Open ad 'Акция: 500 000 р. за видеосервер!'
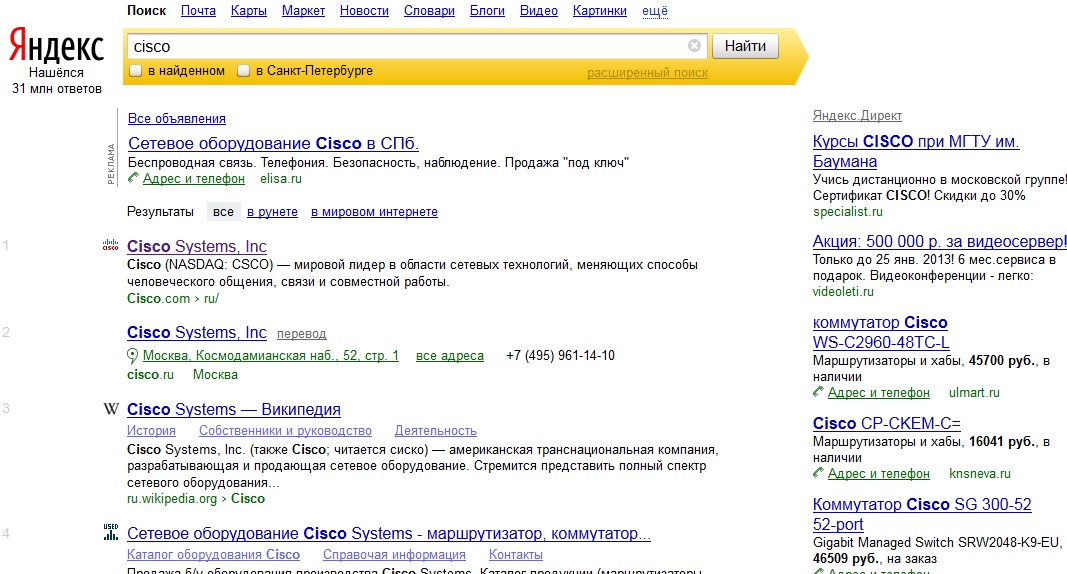Viewport: 1067px width, 574px height. coord(939,241)
